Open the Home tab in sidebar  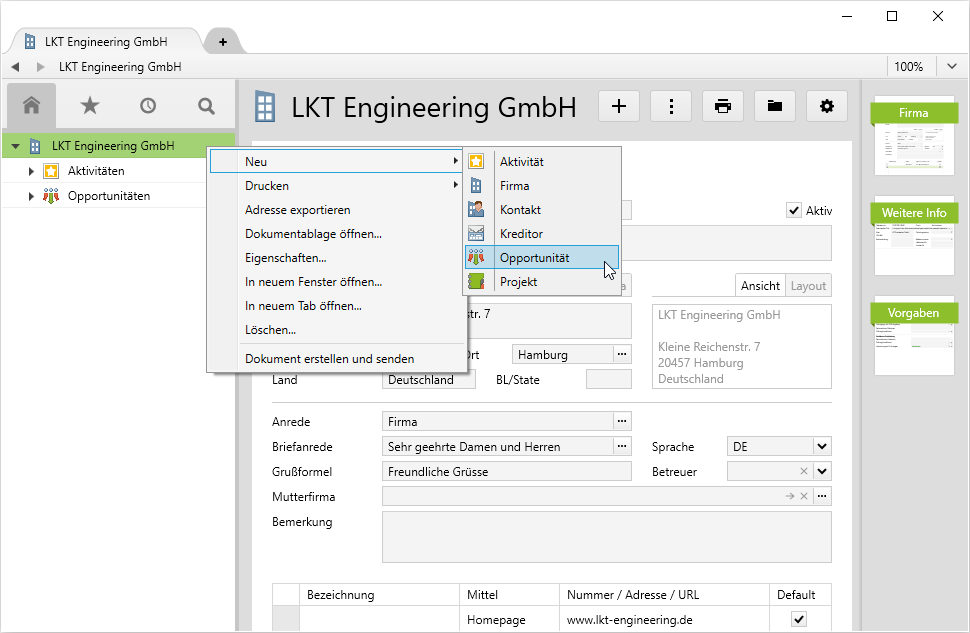click(x=31, y=105)
